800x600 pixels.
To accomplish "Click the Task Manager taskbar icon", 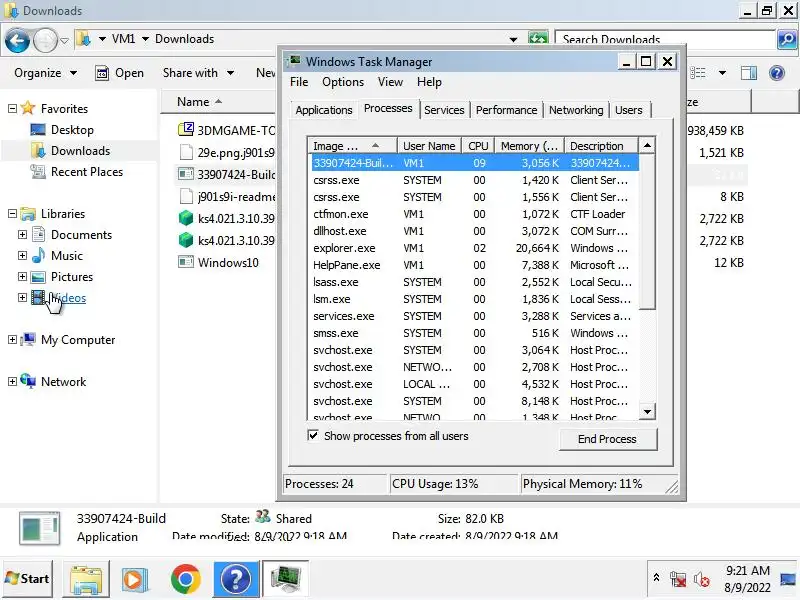I will tap(285, 579).
